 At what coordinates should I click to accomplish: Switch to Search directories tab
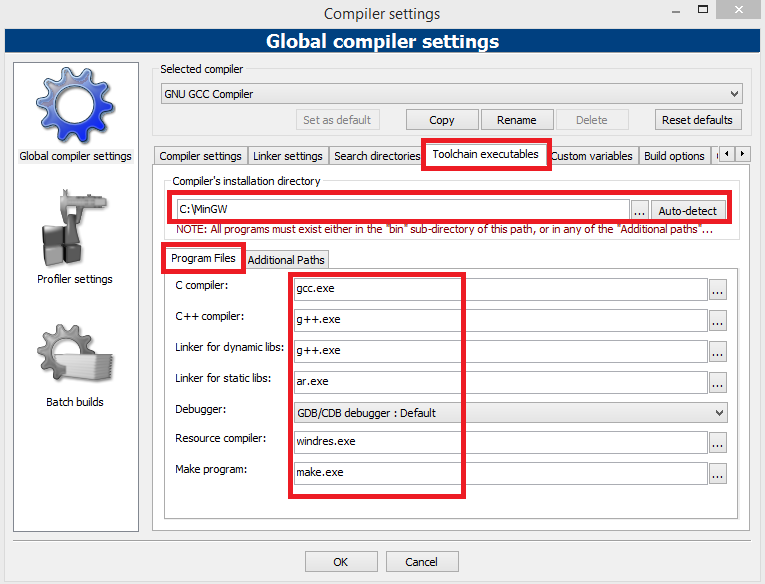377,156
